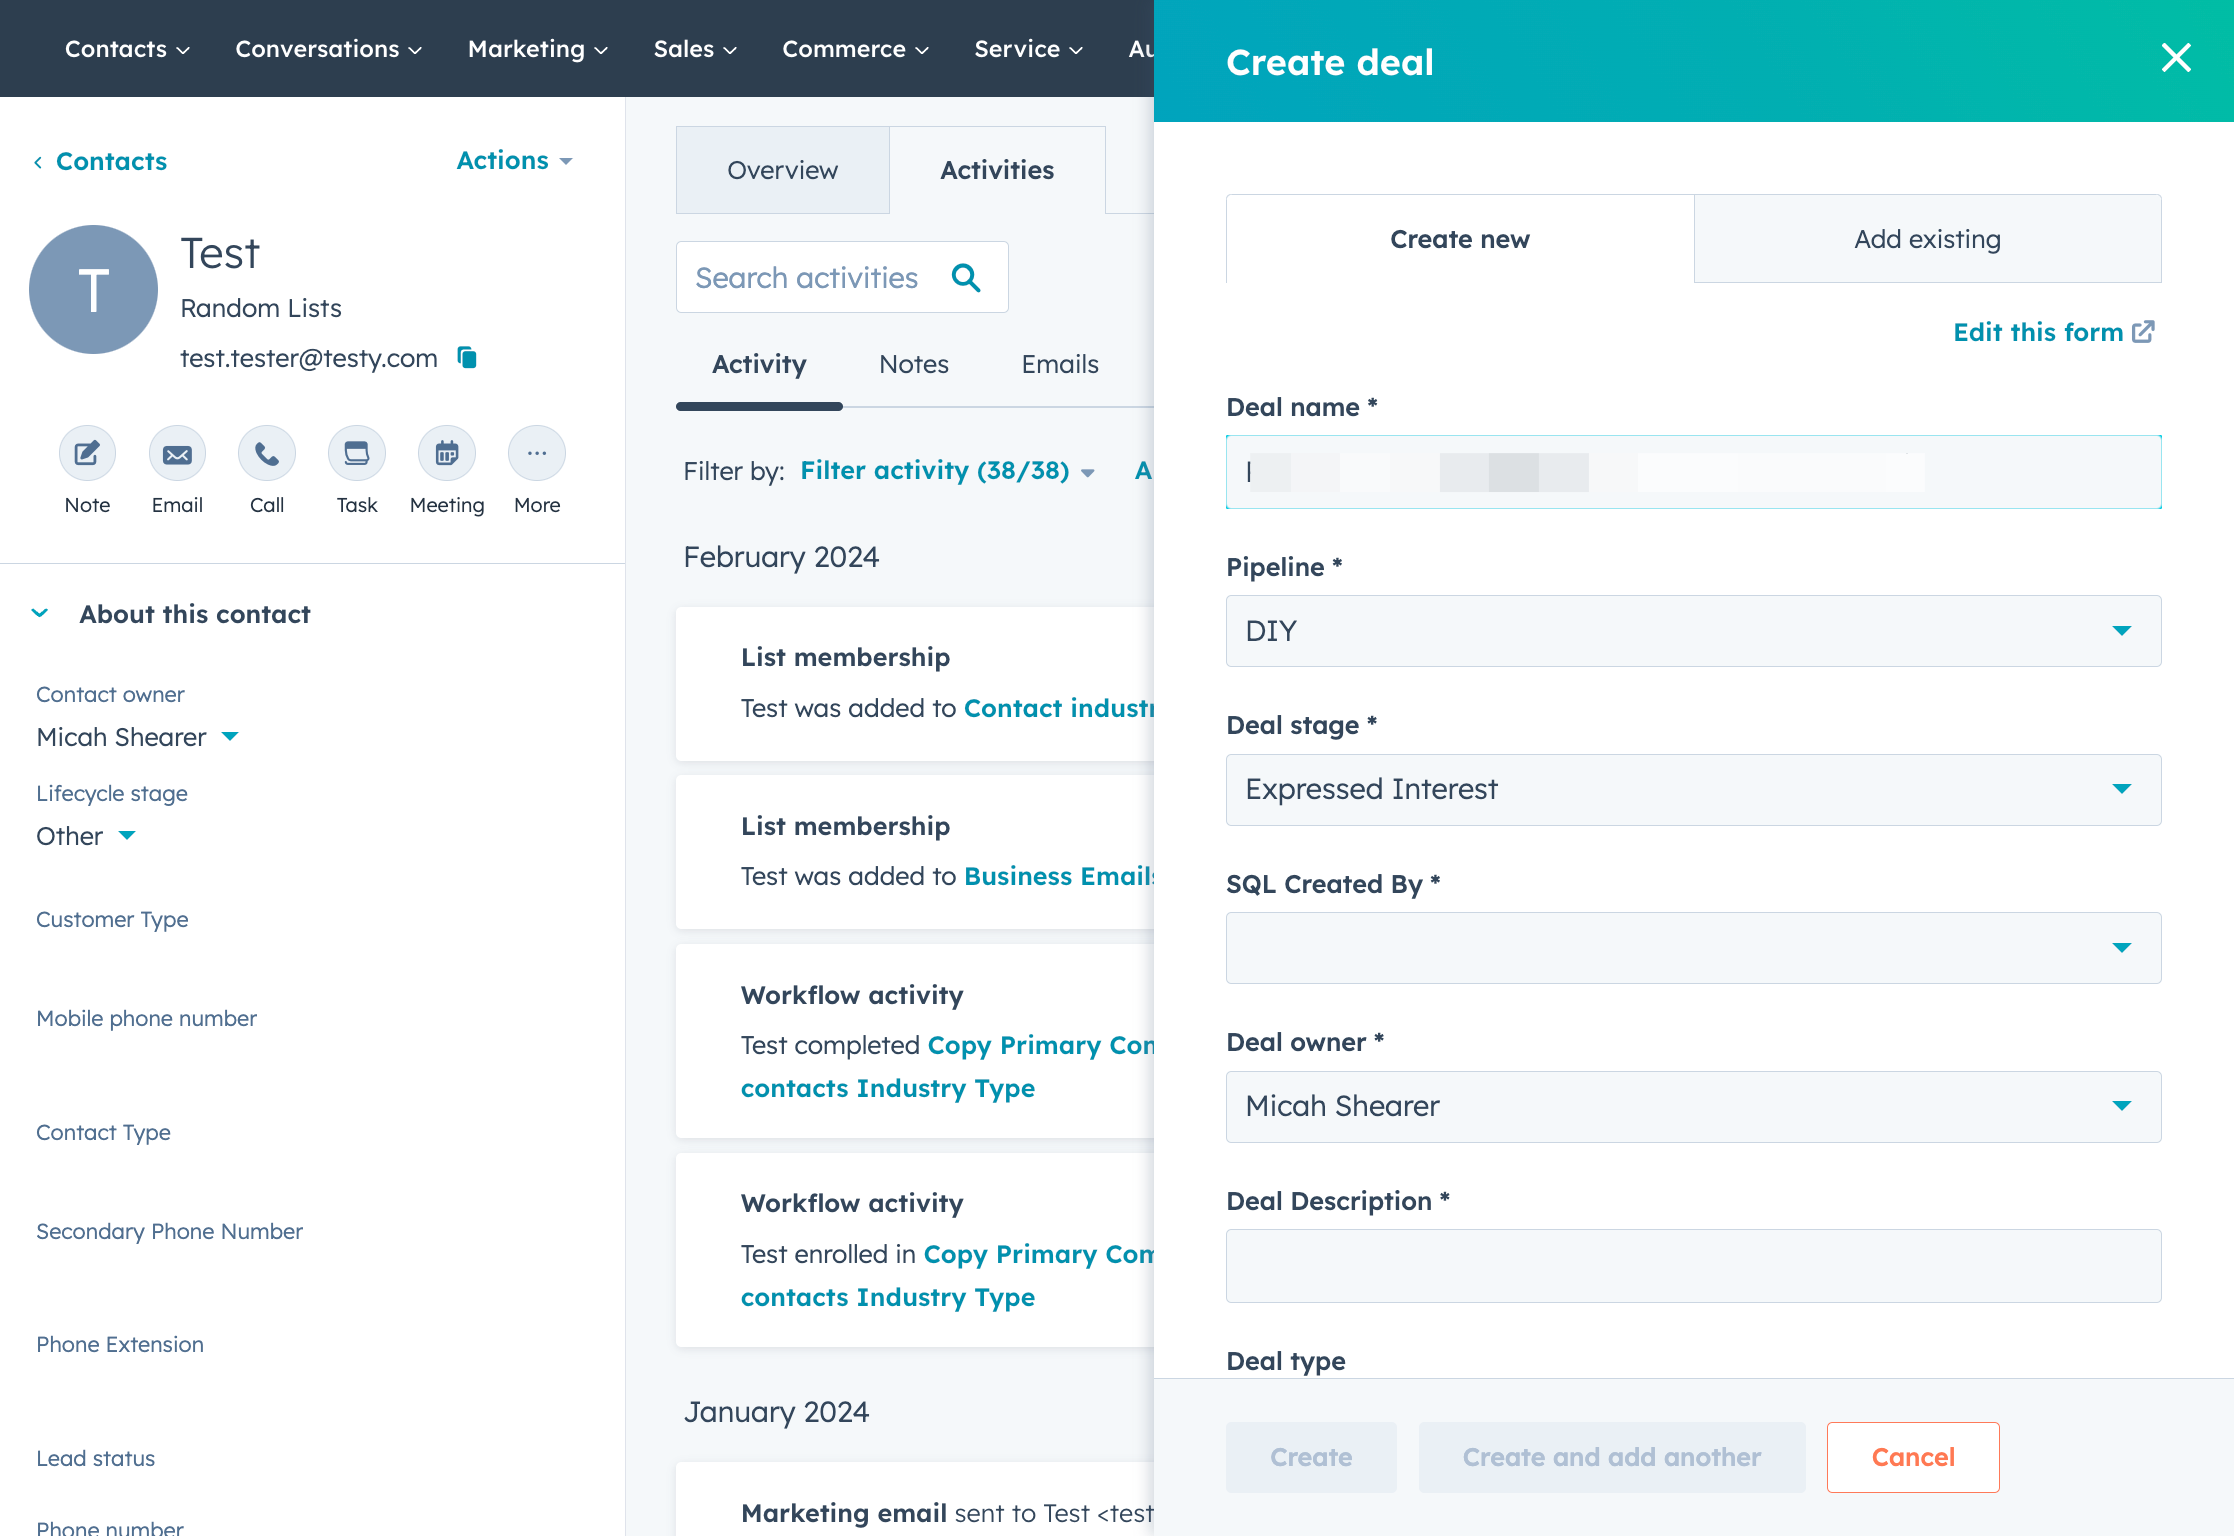2234x1536 pixels.
Task: Select the Emails activity tab
Action: [x=1060, y=364]
